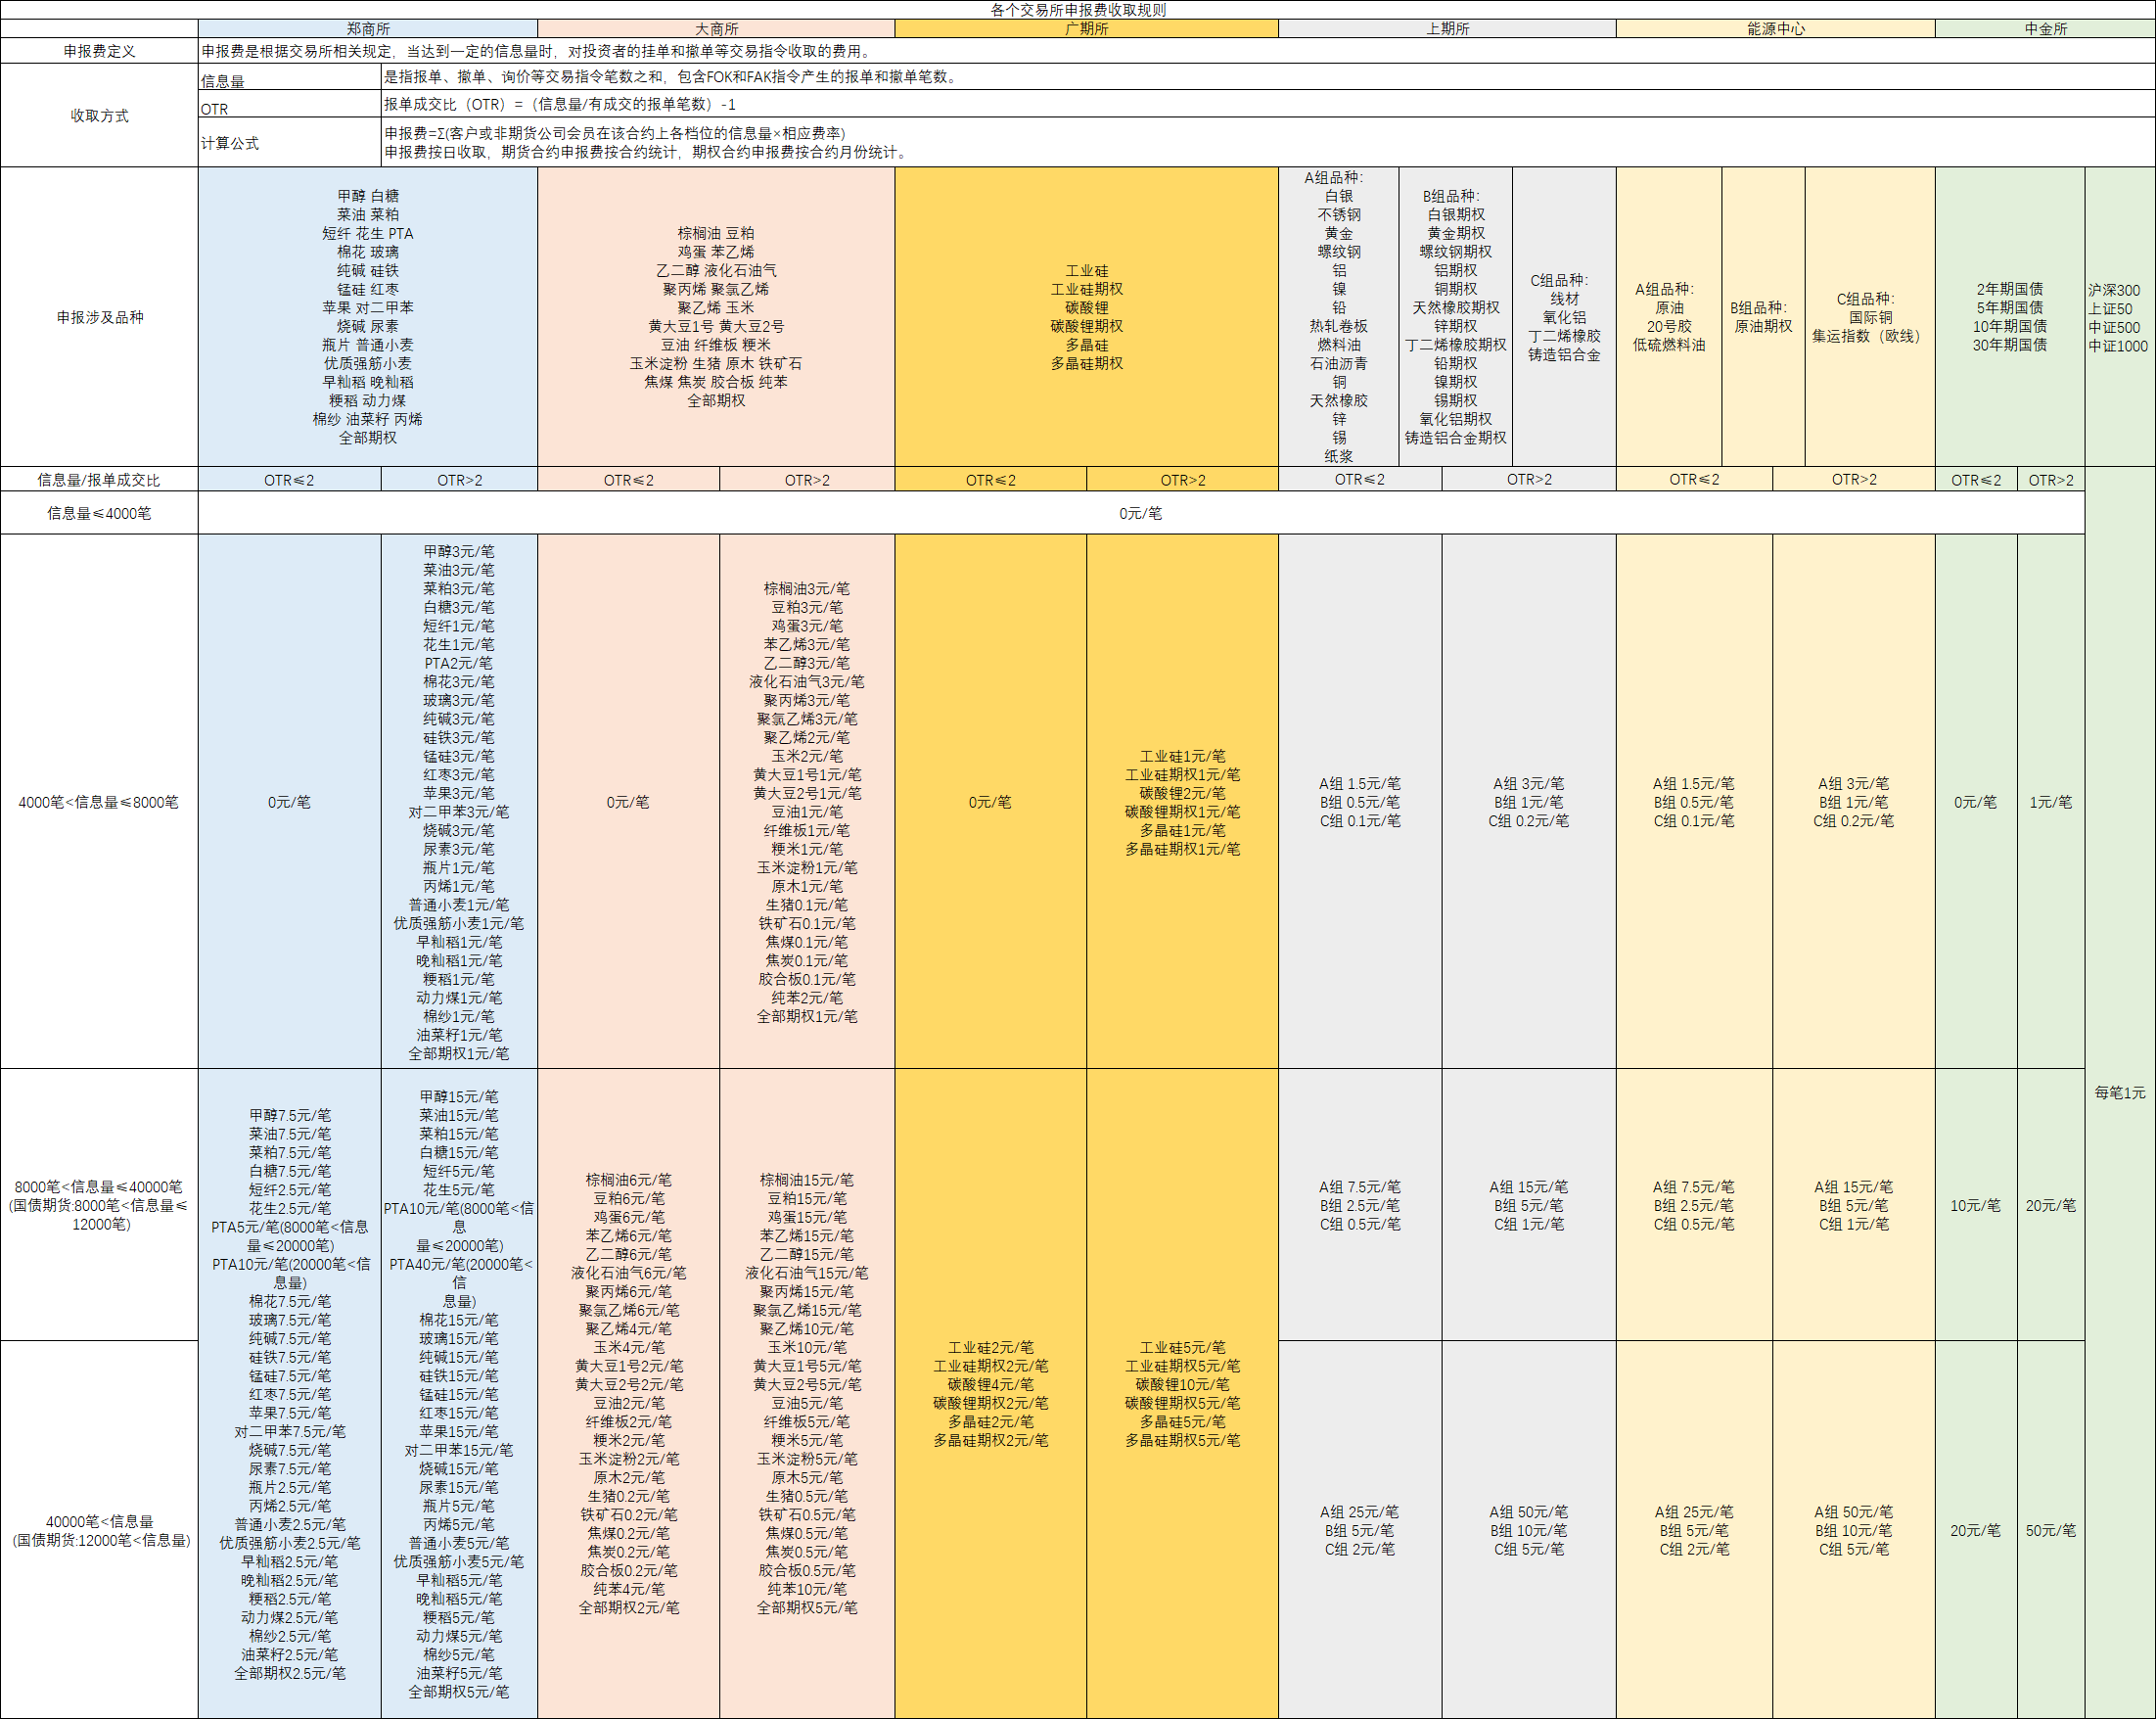Screen dimensions: 2156x1719
Task: Select 郑商所 fee list starting 甲醇15元/笔
Action: (x=459, y=1394)
